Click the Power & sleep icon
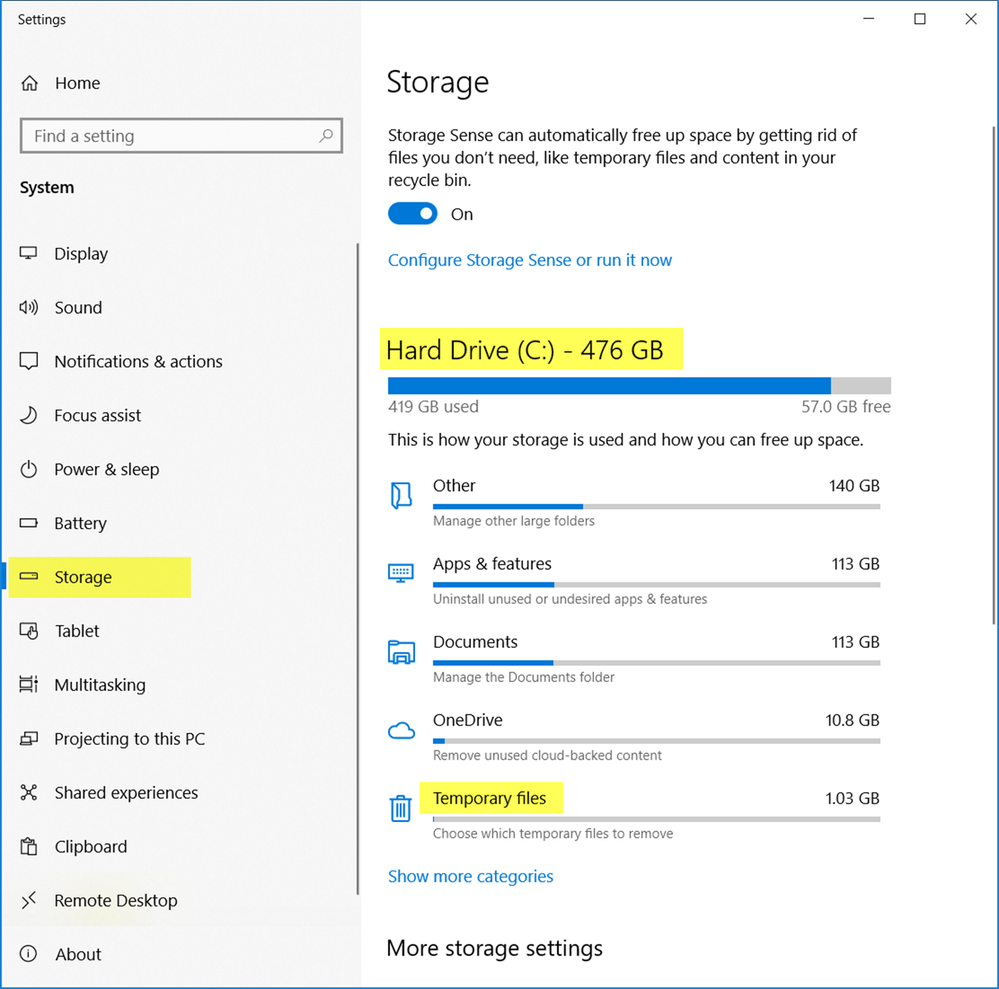 coord(29,469)
